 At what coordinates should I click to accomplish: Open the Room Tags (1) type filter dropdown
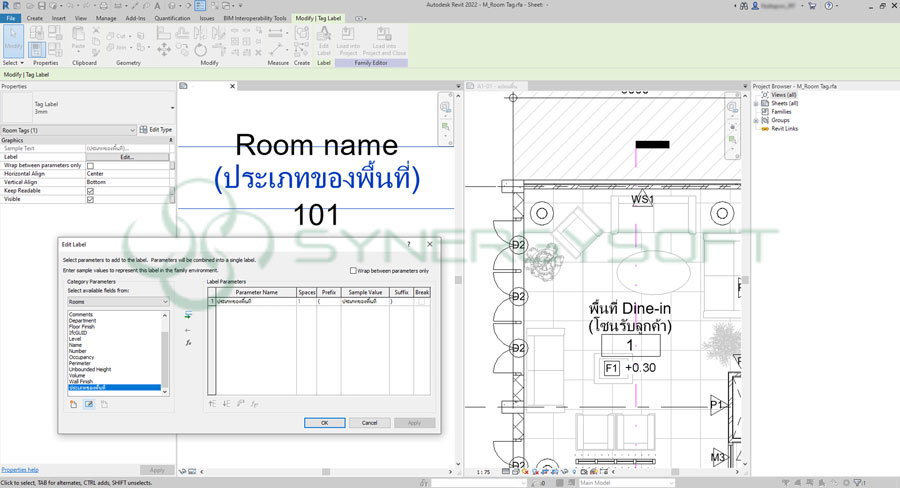(x=132, y=130)
